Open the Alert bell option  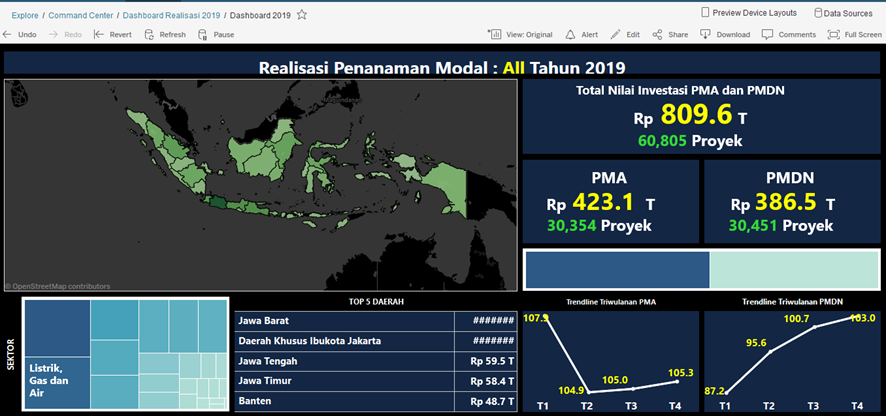570,34
